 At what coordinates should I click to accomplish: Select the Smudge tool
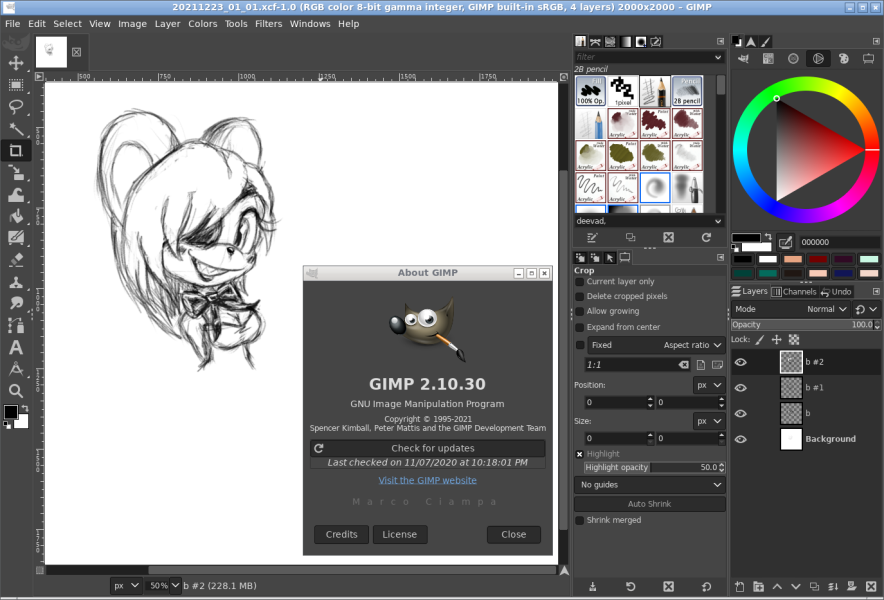coord(16,303)
